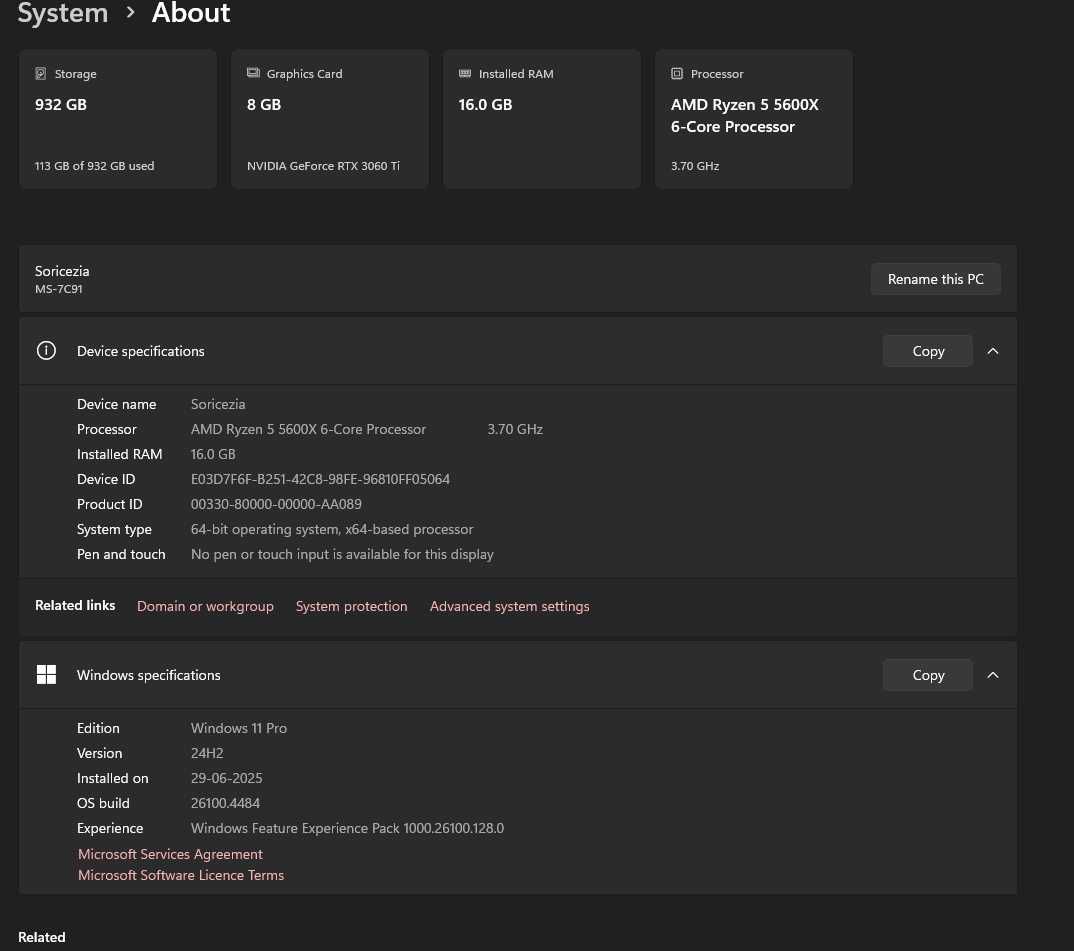
Task: Click the OS build value 26100.4484
Action: point(225,803)
